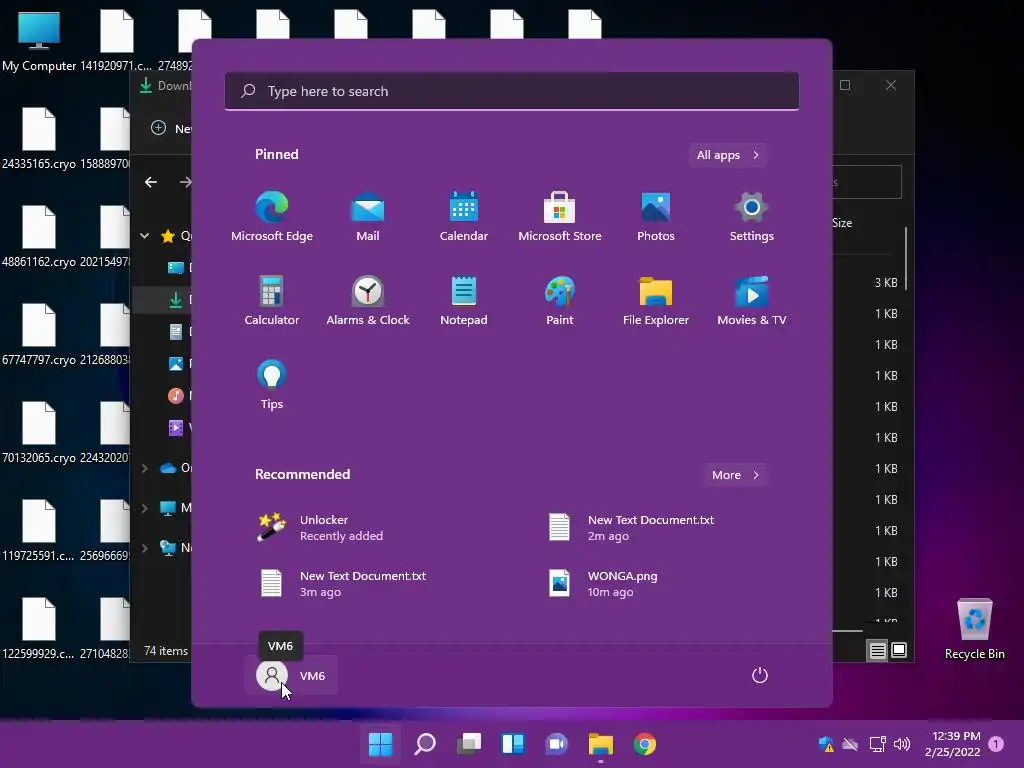This screenshot has height=768, width=1024.
Task: Open Windows Security tray icon
Action: pyautogui.click(x=826, y=744)
